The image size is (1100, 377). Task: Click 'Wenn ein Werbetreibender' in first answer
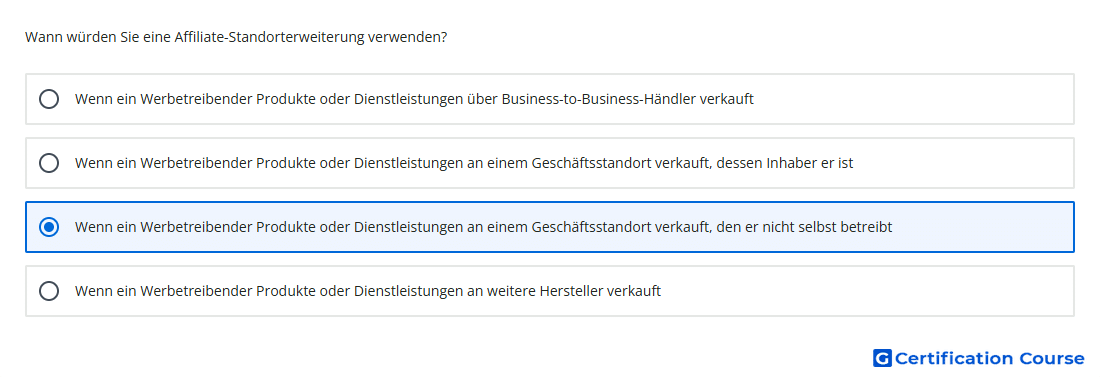pyautogui.click(x=163, y=99)
